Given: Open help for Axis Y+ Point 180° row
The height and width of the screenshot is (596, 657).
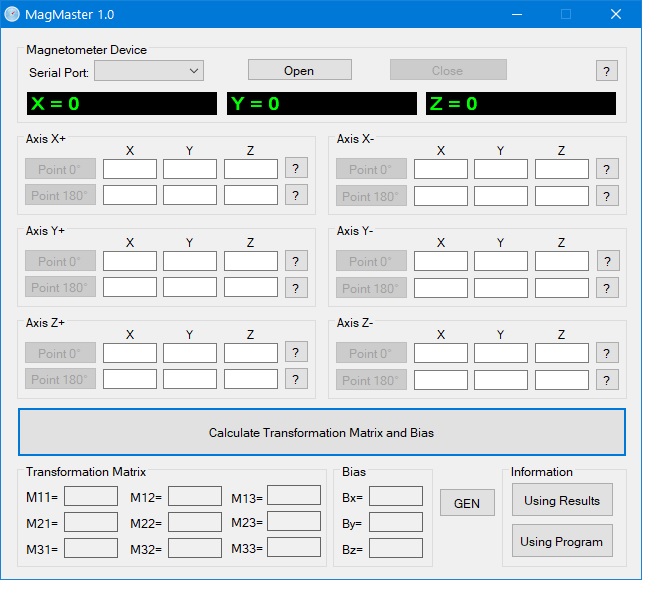Looking at the screenshot, I should click(x=296, y=288).
